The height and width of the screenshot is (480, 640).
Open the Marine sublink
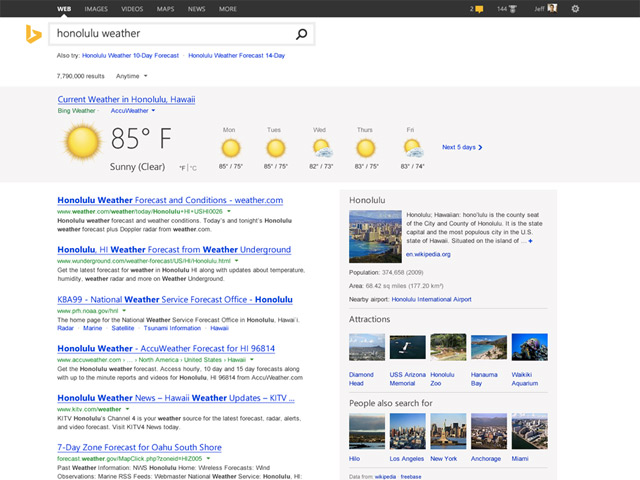click(93, 328)
